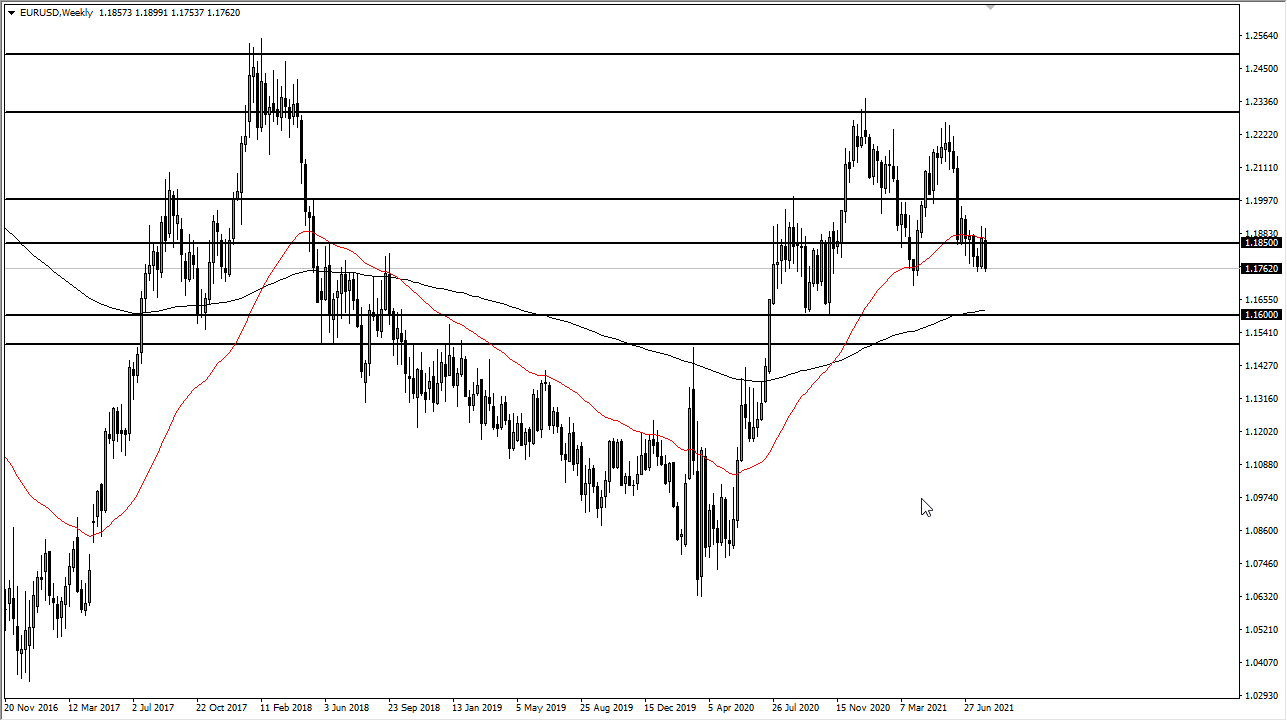The width and height of the screenshot is (1287, 721).
Task: Open the OHLC quote dropdown arrow
Action: coord(10,13)
